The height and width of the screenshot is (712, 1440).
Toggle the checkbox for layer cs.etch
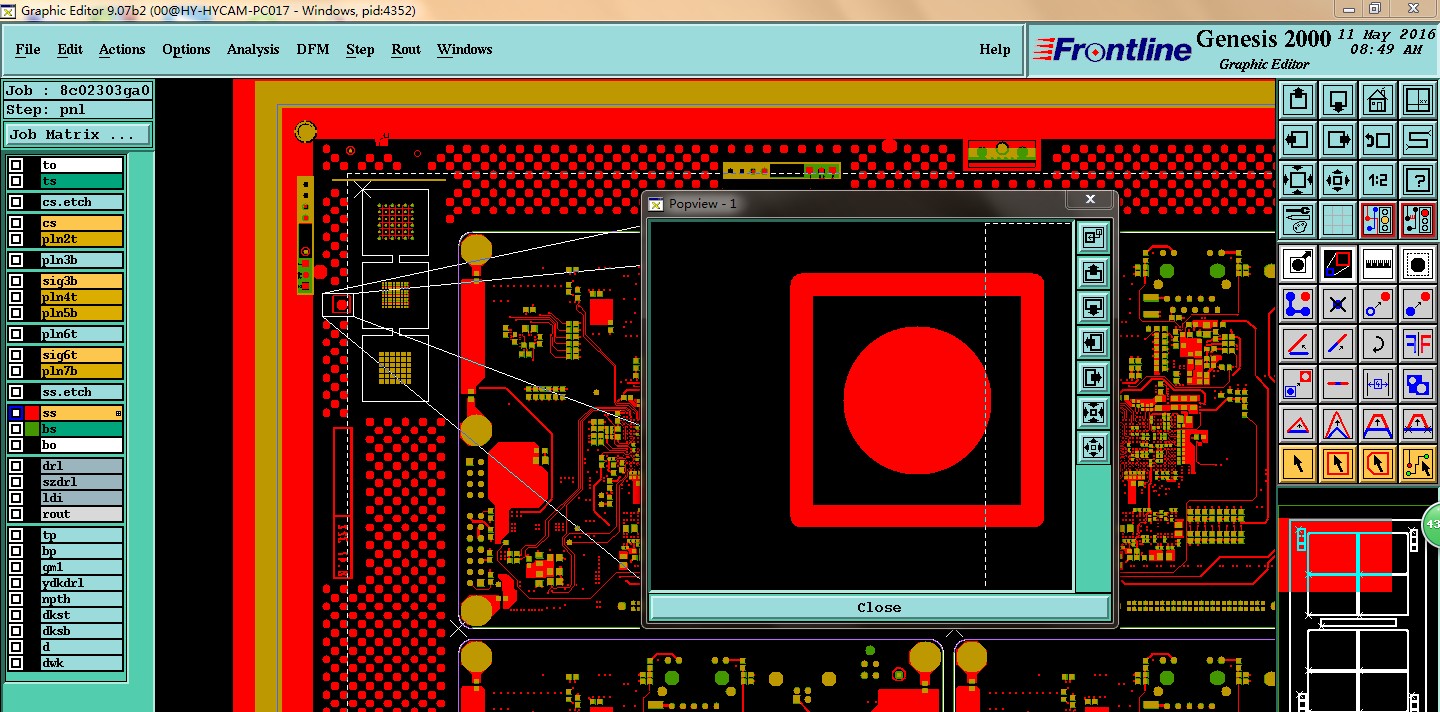point(16,202)
